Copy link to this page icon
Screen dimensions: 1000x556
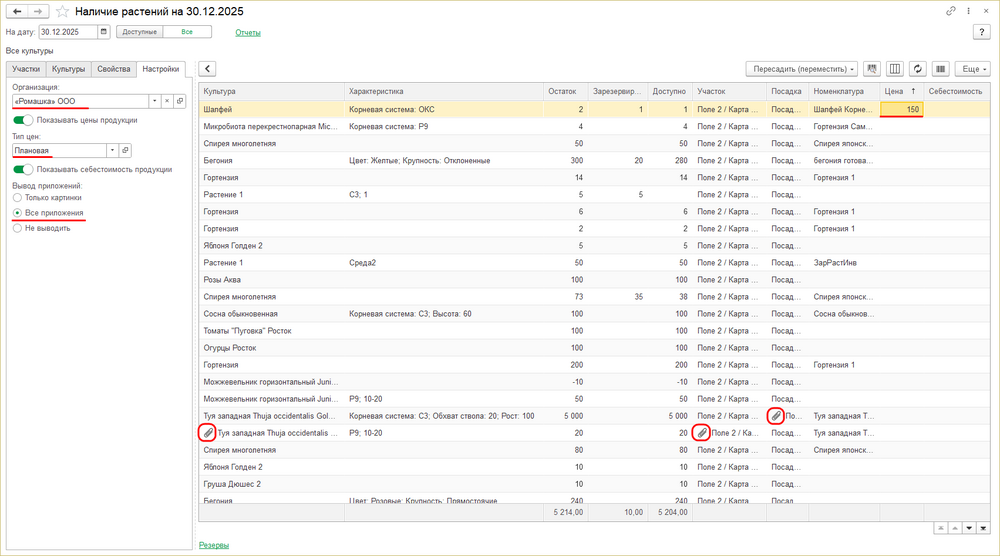click(x=951, y=11)
